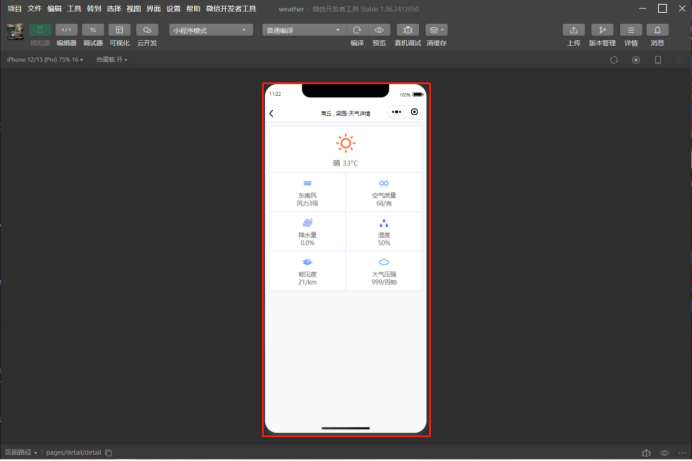The image size is (692, 461).
Task: Tap the capsule close target button
Action: click(x=414, y=112)
